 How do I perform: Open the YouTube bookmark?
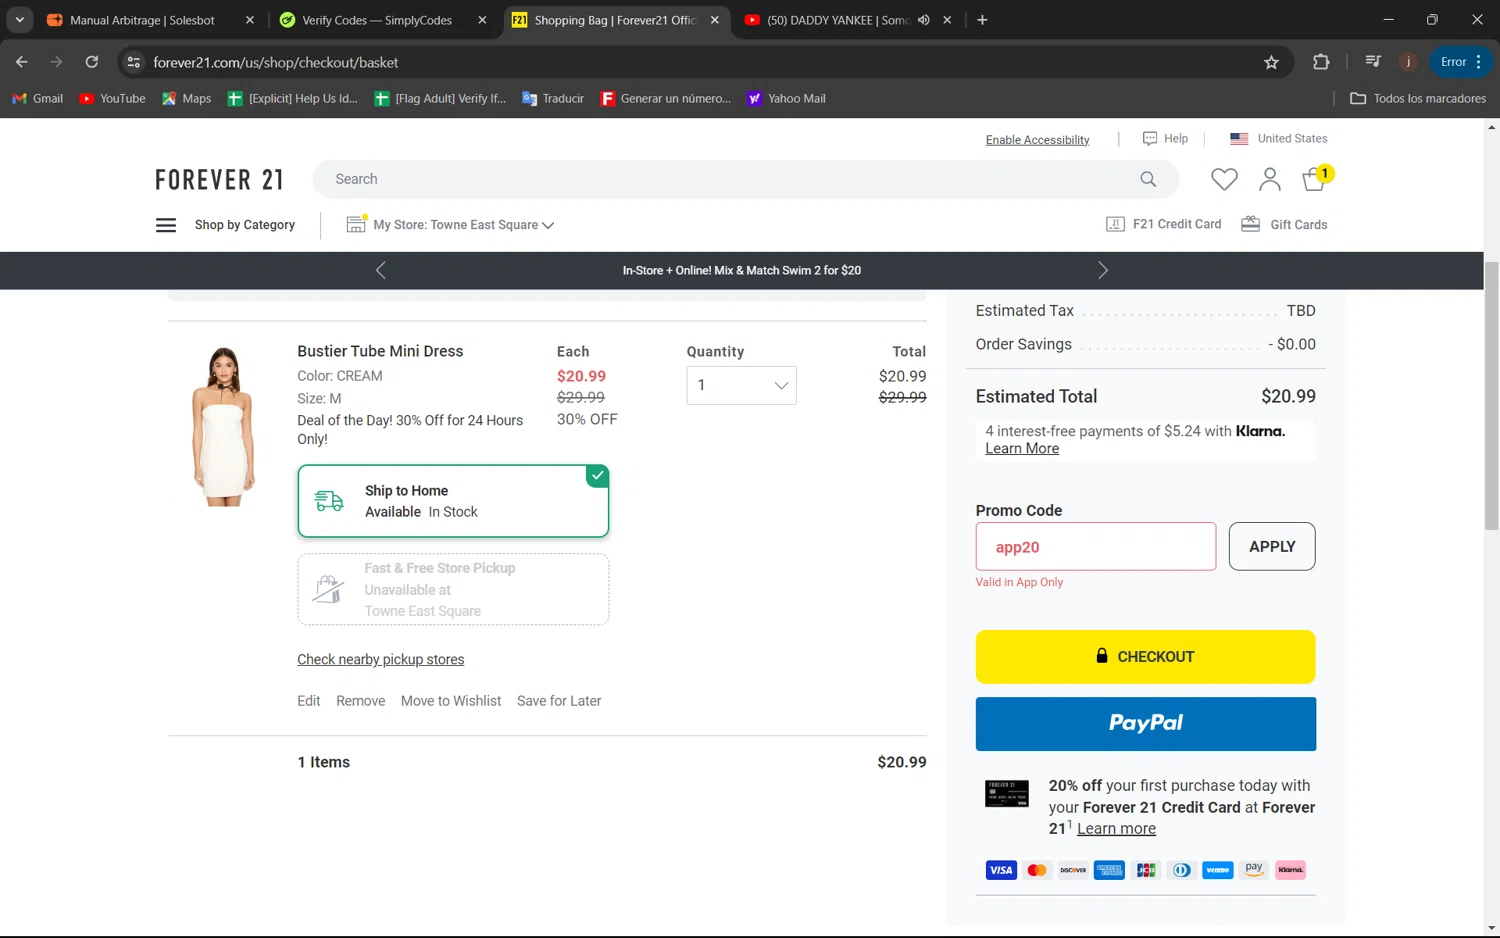tap(112, 98)
